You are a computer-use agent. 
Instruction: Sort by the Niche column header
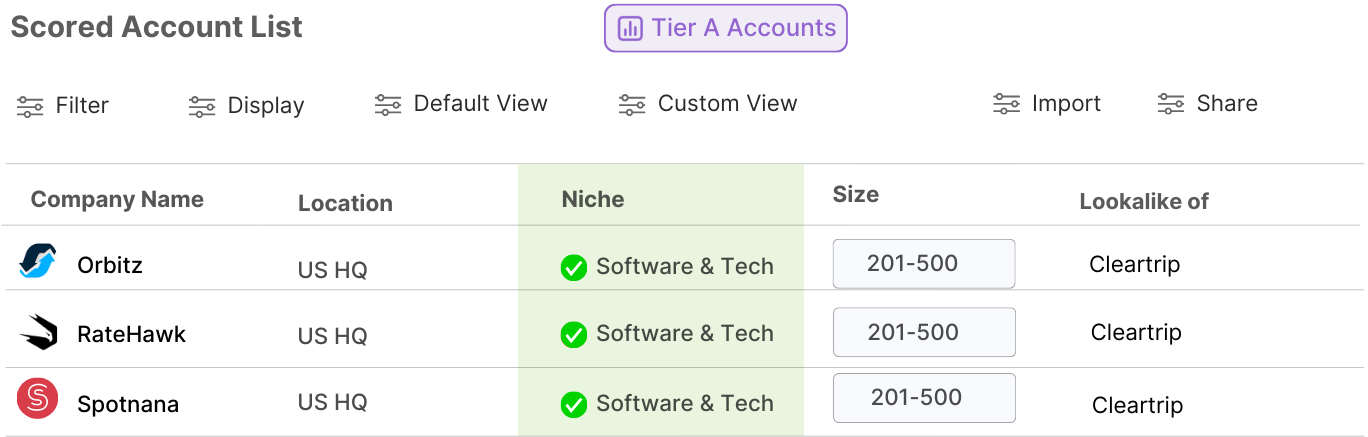[x=593, y=199]
